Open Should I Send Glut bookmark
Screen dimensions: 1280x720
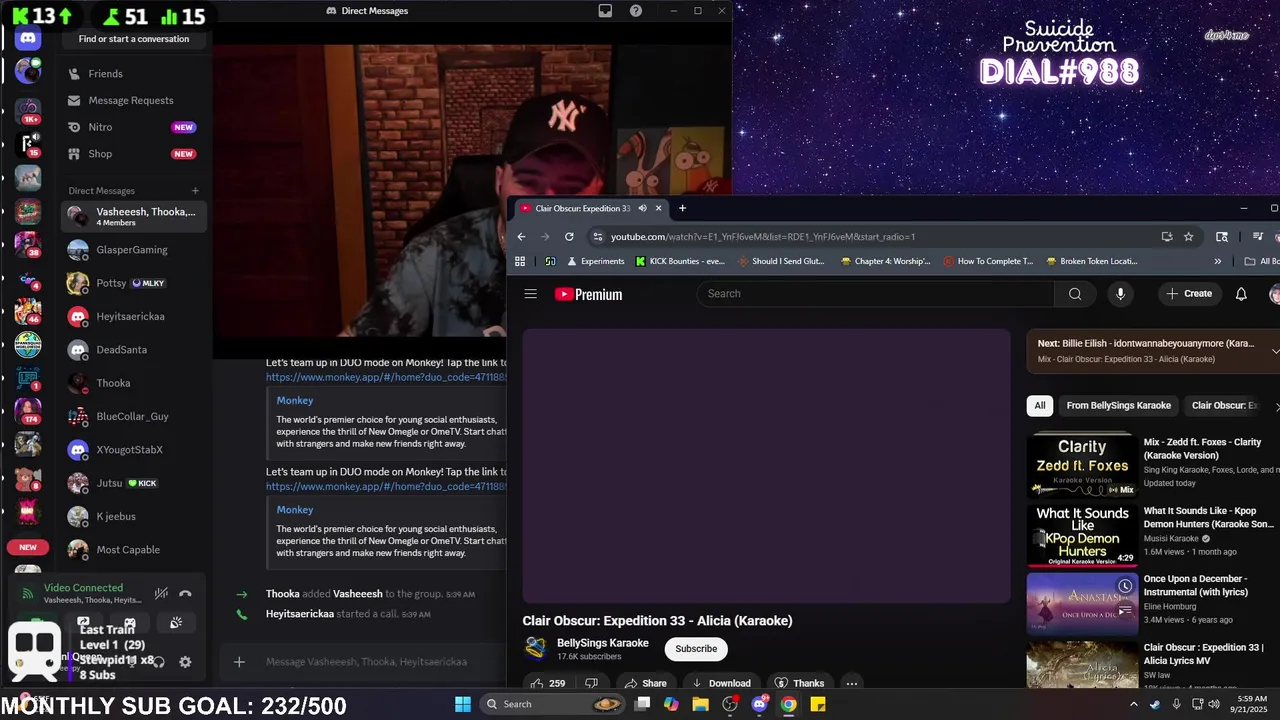[781, 261]
